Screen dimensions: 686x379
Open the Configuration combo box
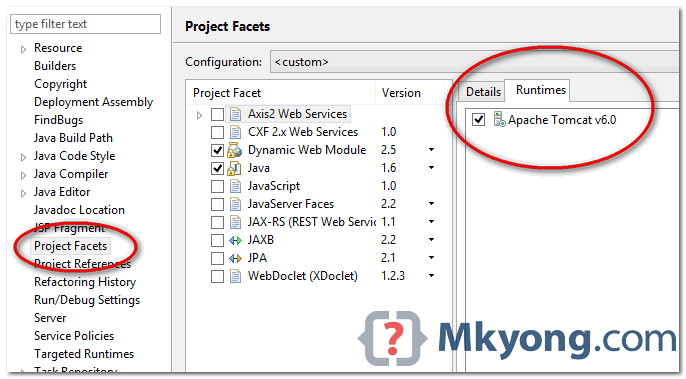point(475,62)
